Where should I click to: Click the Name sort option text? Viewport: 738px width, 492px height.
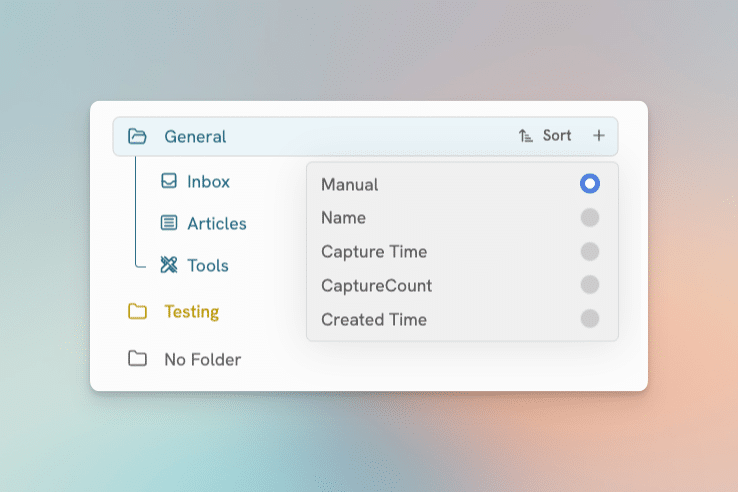343,218
